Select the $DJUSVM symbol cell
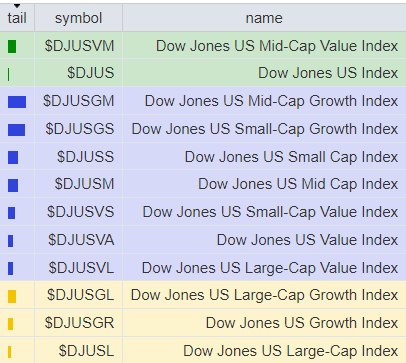 (79, 46)
